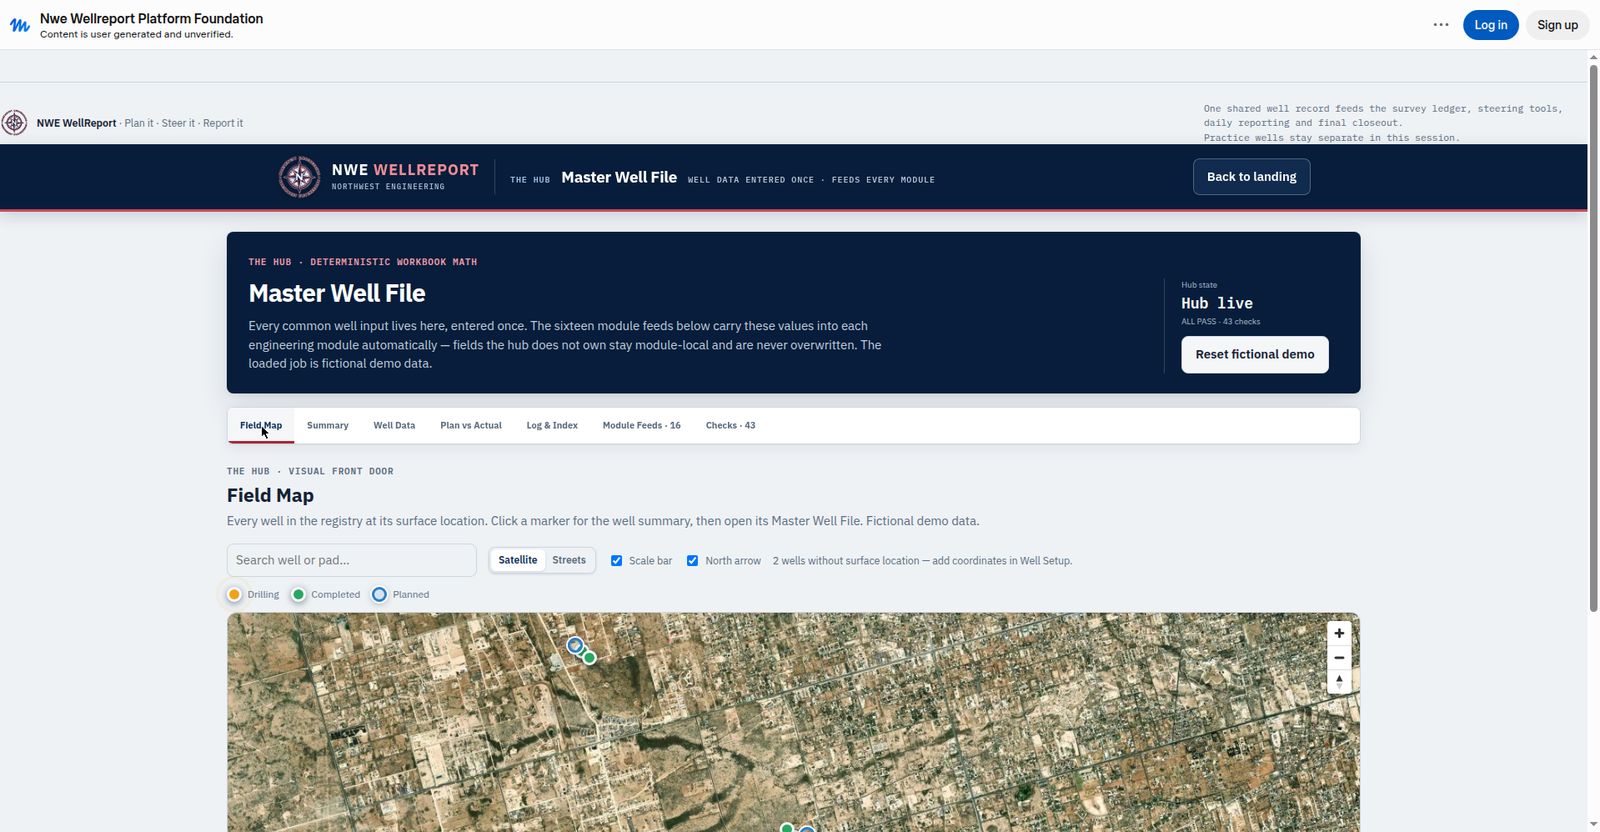This screenshot has width=1600, height=832.
Task: Toggle the Completed legend filter
Action: [x=326, y=594]
